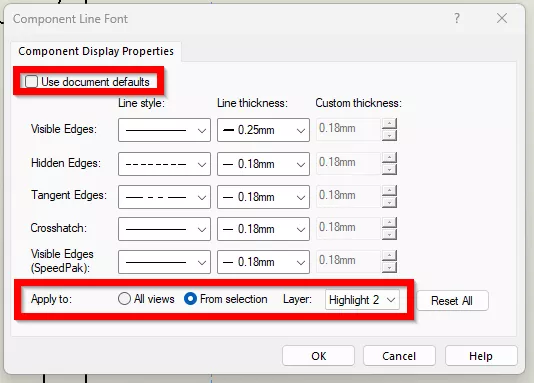Open the SpeedPak Visible Edges thickness dropdown
The image size is (534, 383).
263,262
